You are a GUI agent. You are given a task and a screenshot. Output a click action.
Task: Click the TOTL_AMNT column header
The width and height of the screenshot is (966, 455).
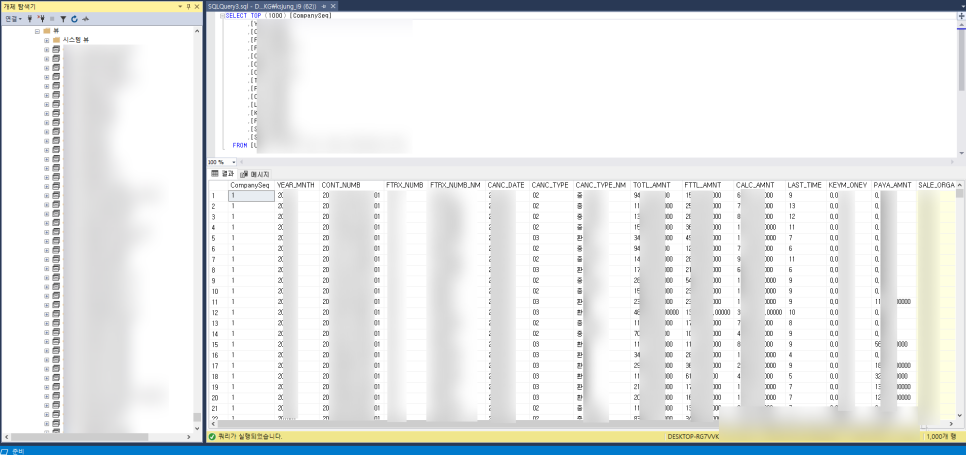point(657,185)
